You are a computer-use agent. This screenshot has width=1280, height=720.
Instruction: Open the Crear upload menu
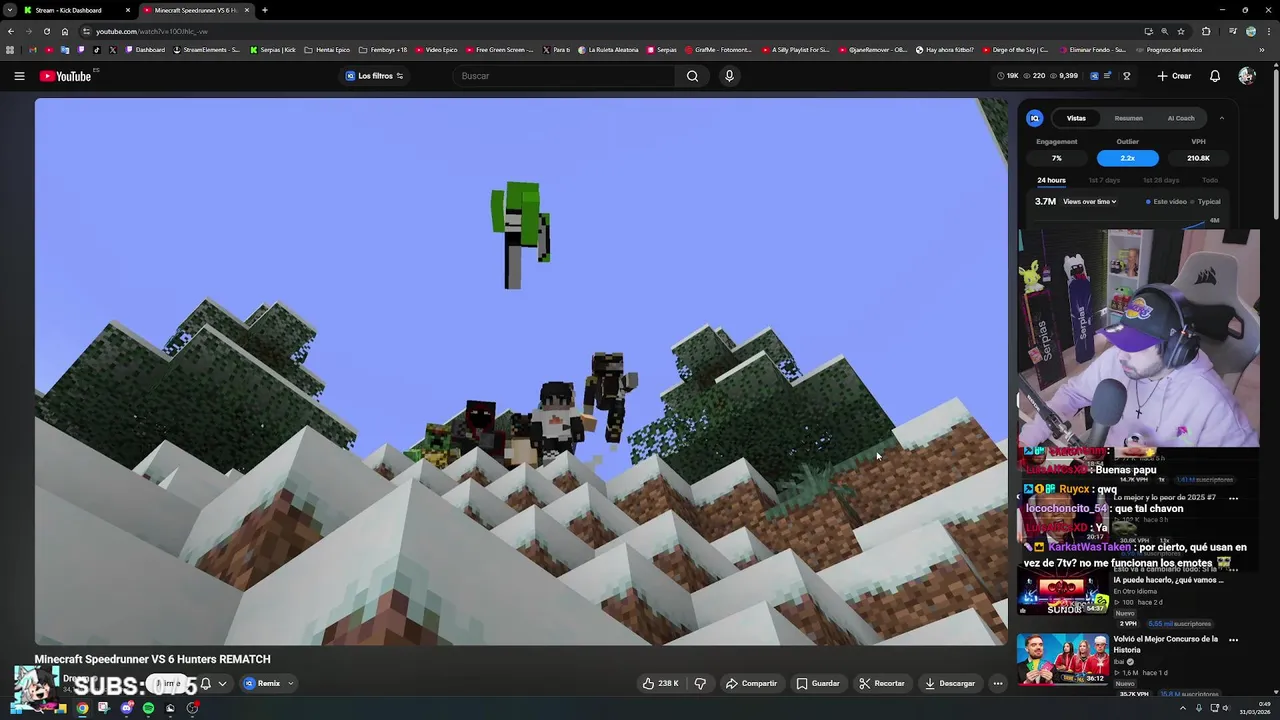1174,76
